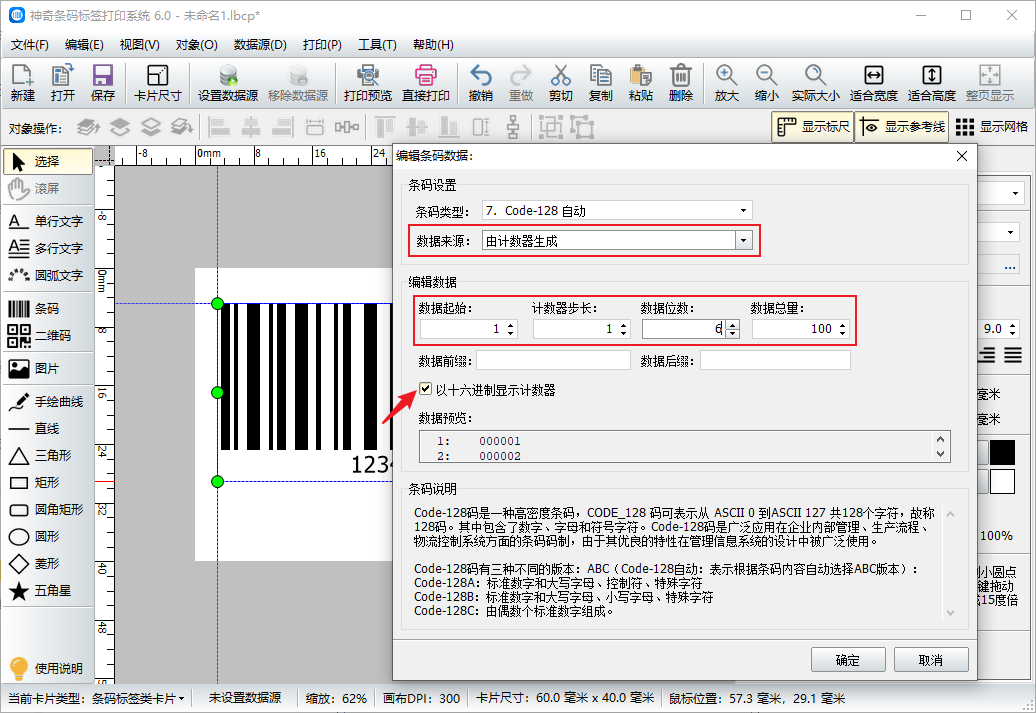1036x713 pixels.
Task: Click the 打开 (Open) toolbar icon
Action: point(63,83)
